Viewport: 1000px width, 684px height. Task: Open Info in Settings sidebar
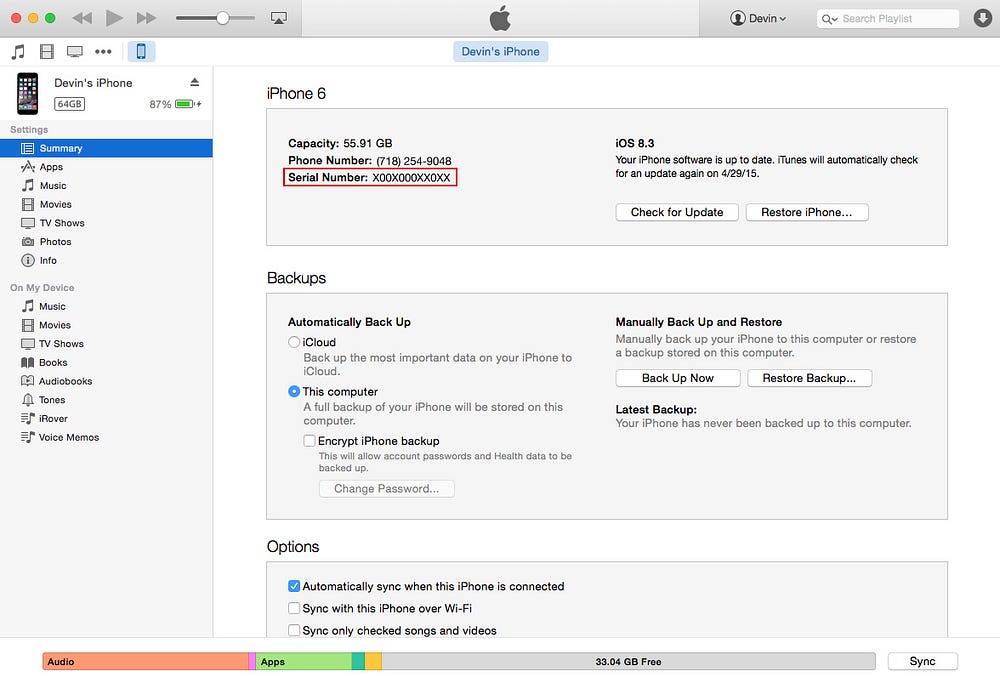coord(106,261)
